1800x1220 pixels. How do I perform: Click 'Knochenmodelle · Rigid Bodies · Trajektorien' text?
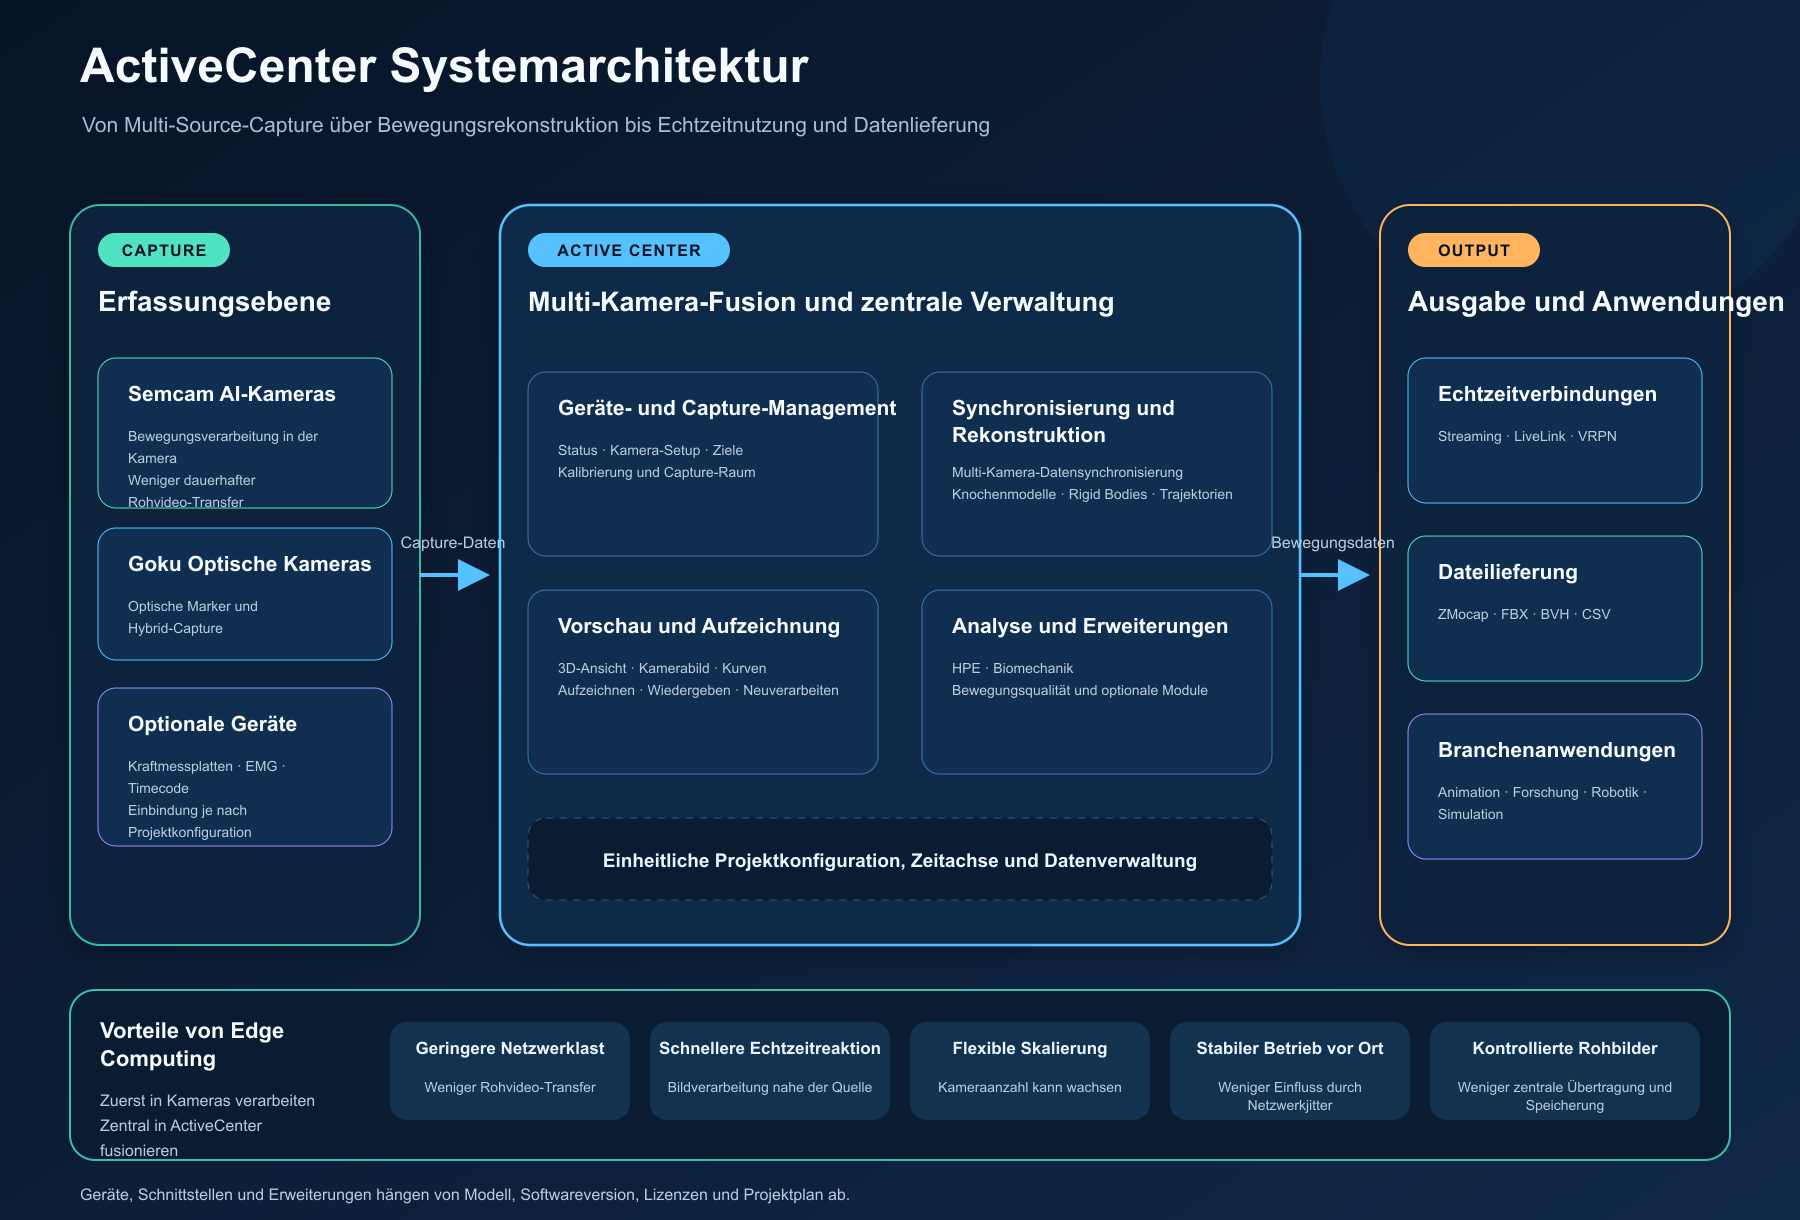point(1092,495)
